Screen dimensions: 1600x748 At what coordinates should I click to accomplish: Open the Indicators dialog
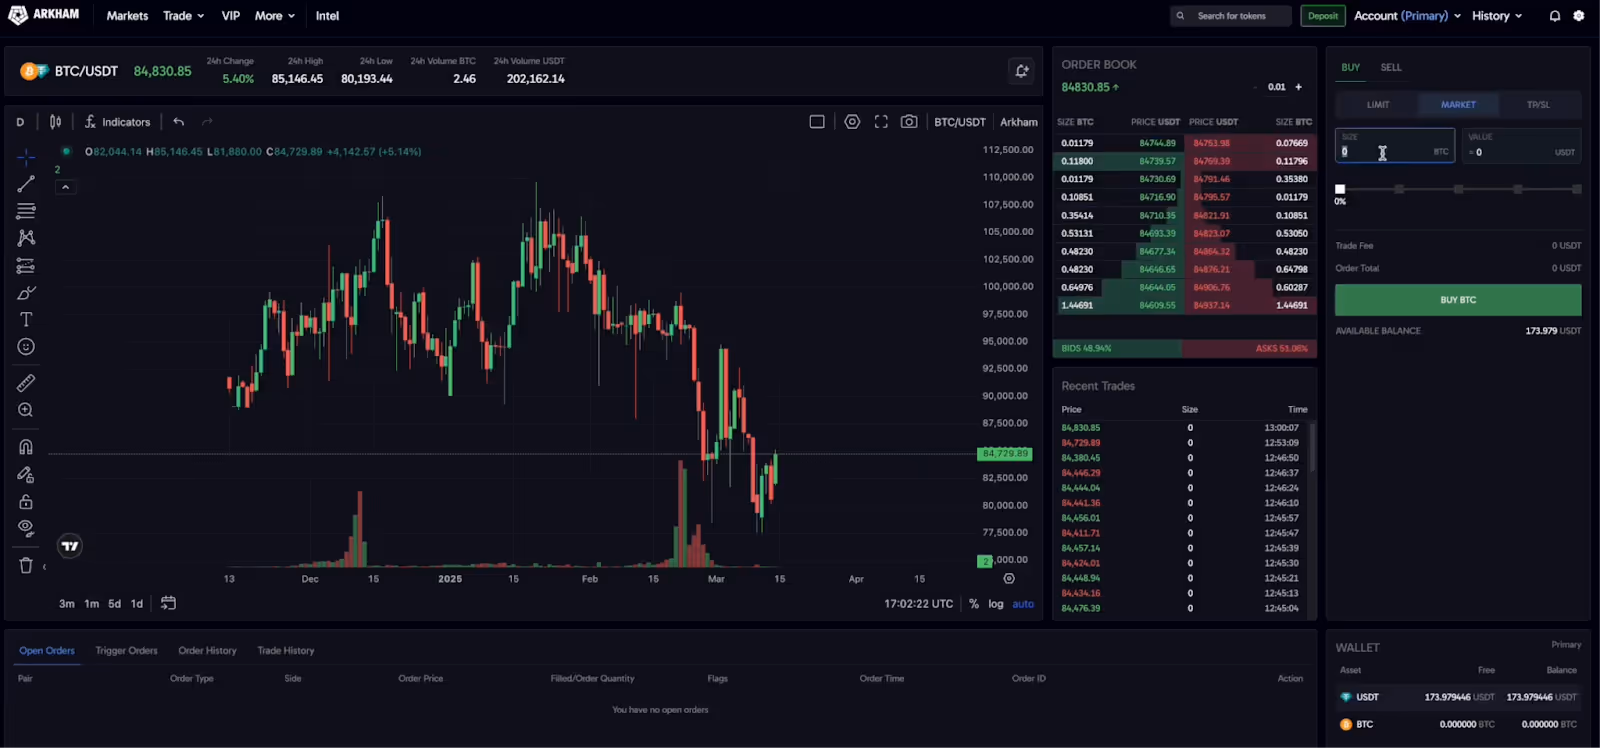tap(117, 122)
